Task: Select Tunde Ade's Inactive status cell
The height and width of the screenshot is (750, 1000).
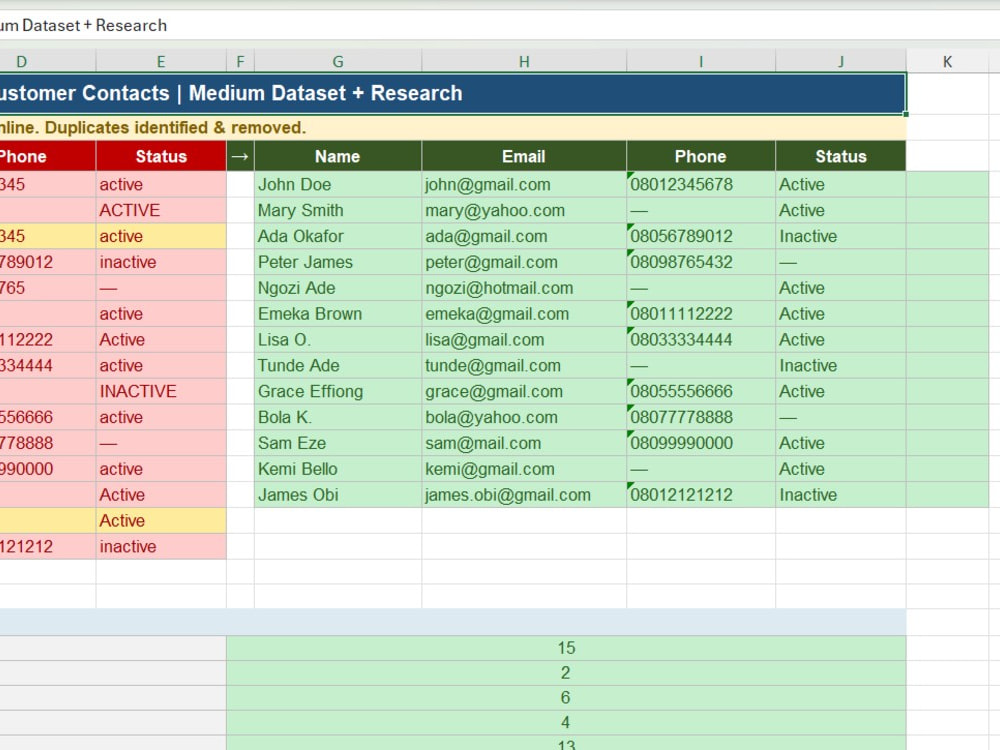Action: 841,365
